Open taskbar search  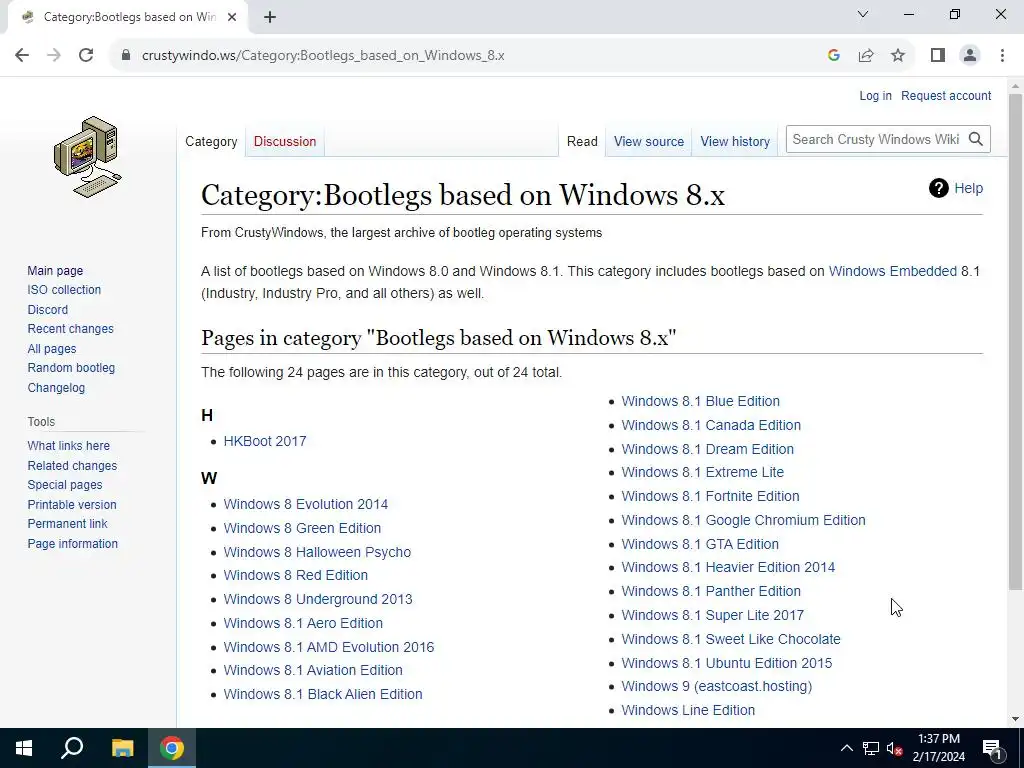coord(72,748)
